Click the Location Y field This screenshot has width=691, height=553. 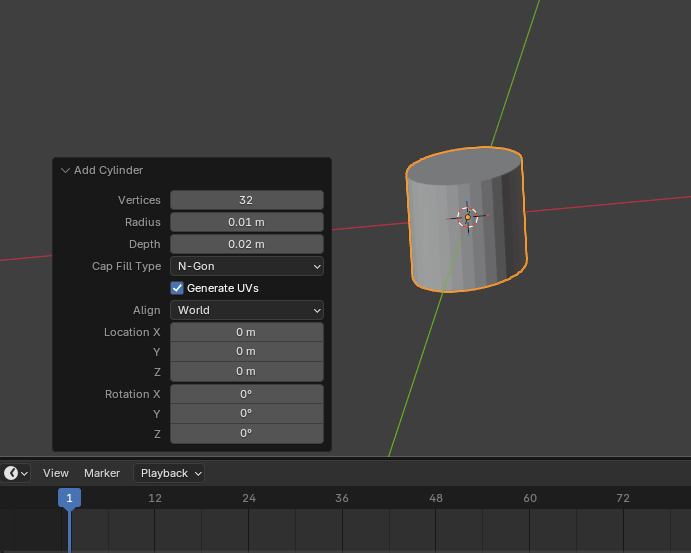click(x=247, y=352)
